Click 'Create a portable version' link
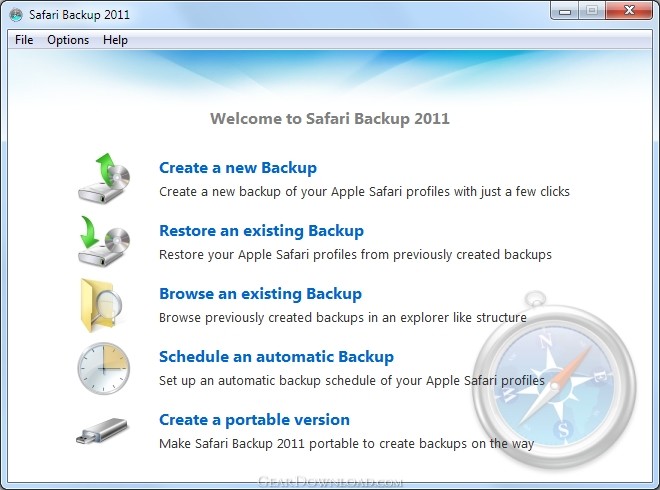The width and height of the screenshot is (660, 490). point(254,420)
